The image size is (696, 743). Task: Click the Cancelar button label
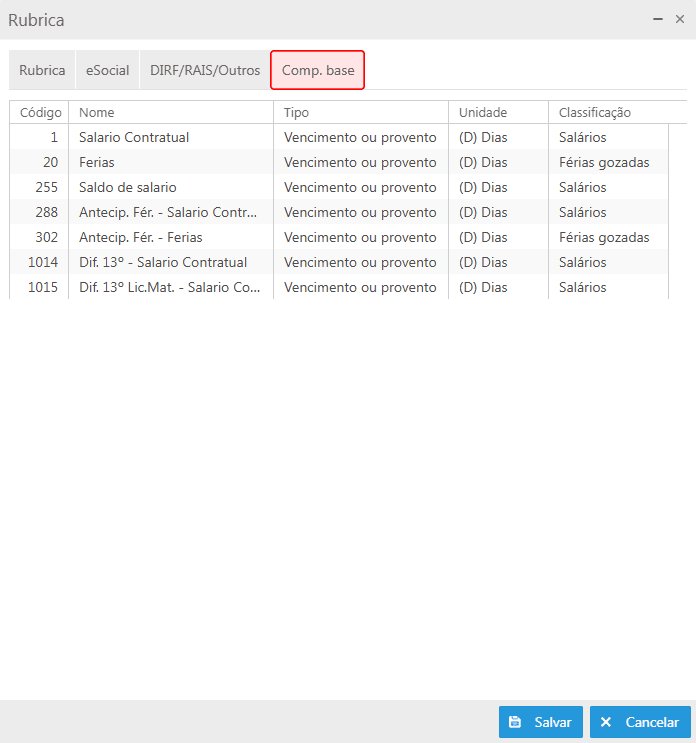click(x=652, y=722)
